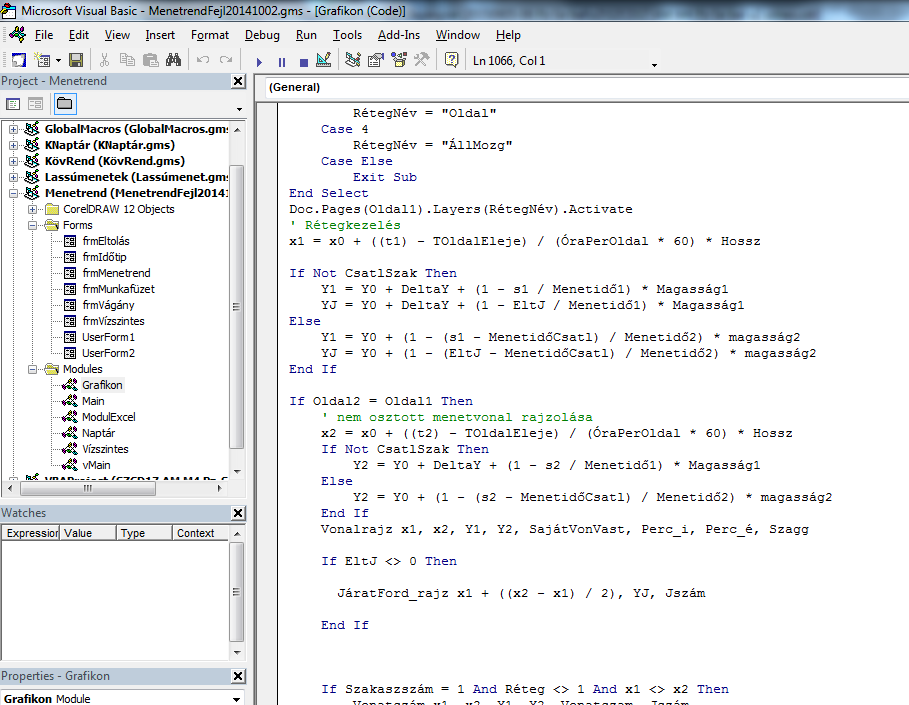Save the project with the floppy disk icon

[76, 60]
